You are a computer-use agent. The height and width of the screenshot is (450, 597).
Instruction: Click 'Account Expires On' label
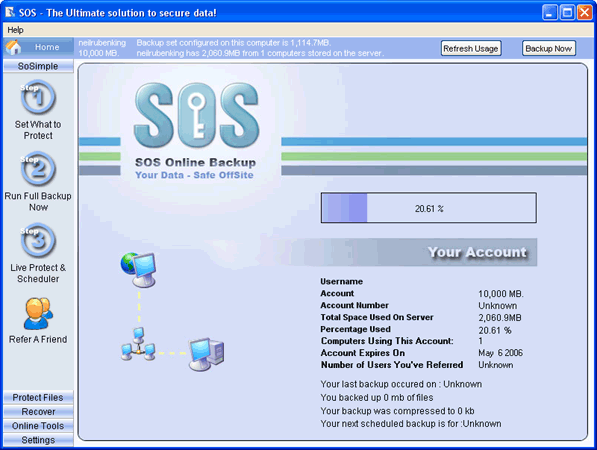363,353
